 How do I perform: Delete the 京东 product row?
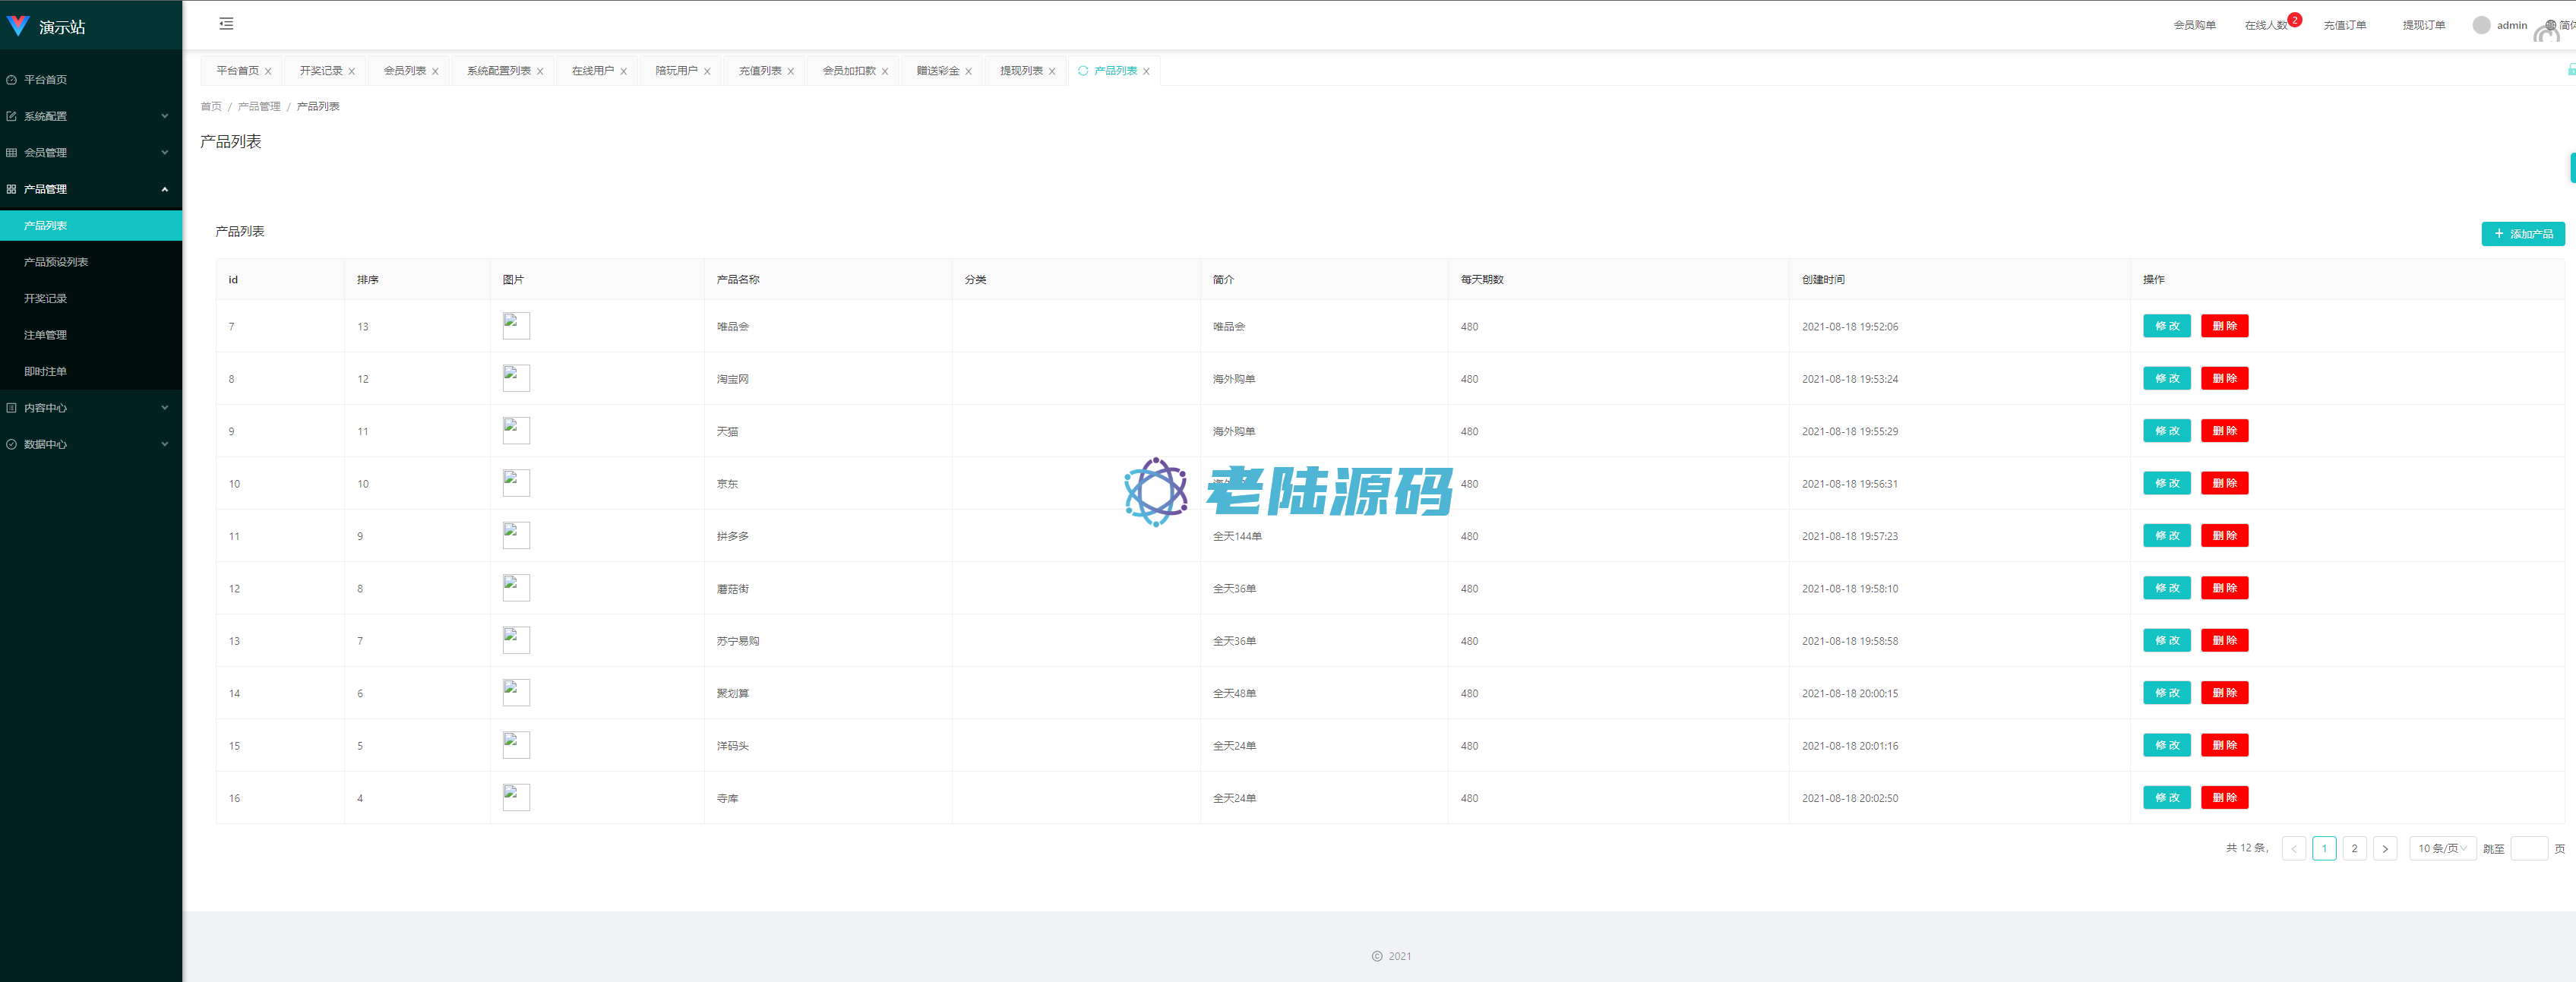[2224, 483]
